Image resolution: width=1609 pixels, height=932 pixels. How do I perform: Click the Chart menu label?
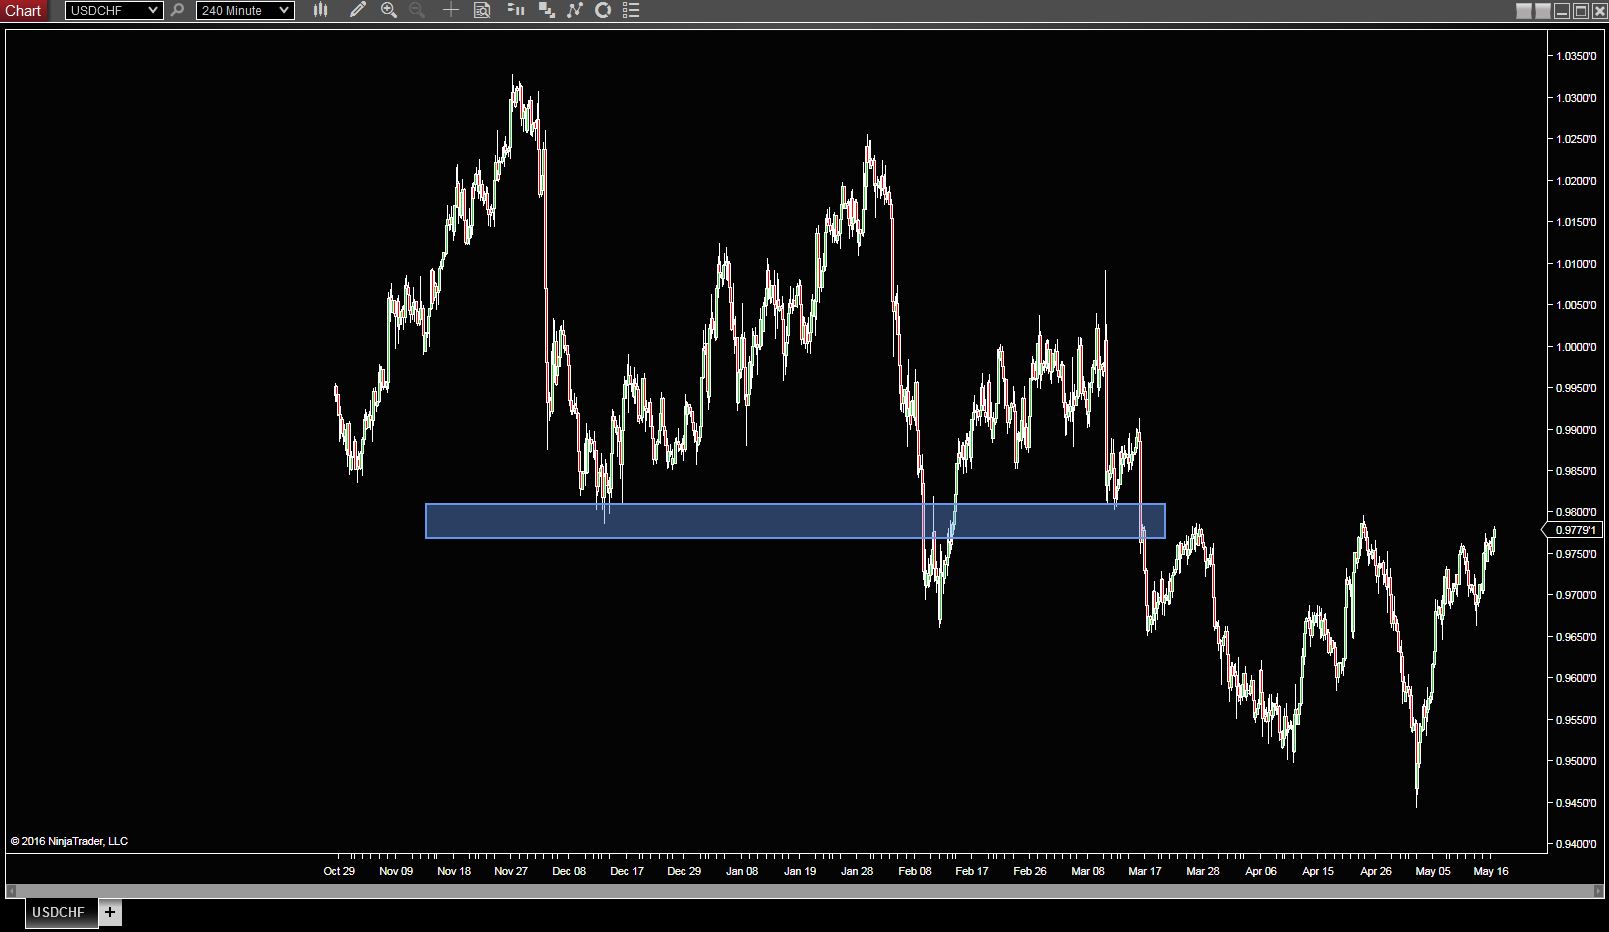point(23,10)
